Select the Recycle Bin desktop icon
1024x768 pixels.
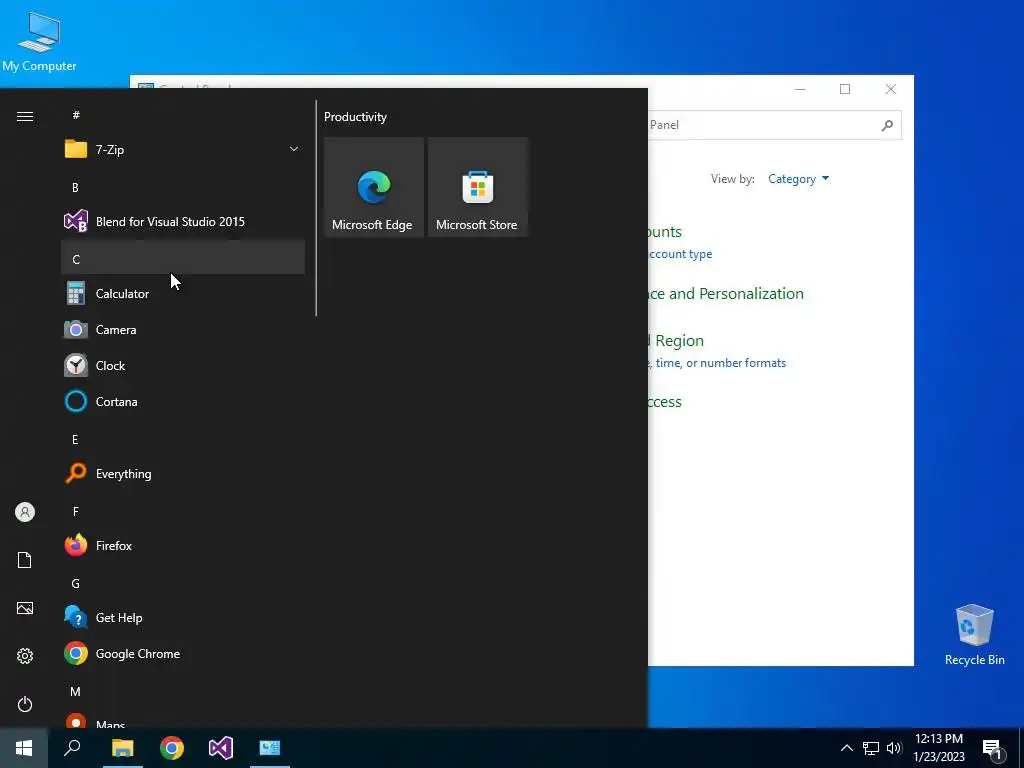pyautogui.click(x=974, y=635)
